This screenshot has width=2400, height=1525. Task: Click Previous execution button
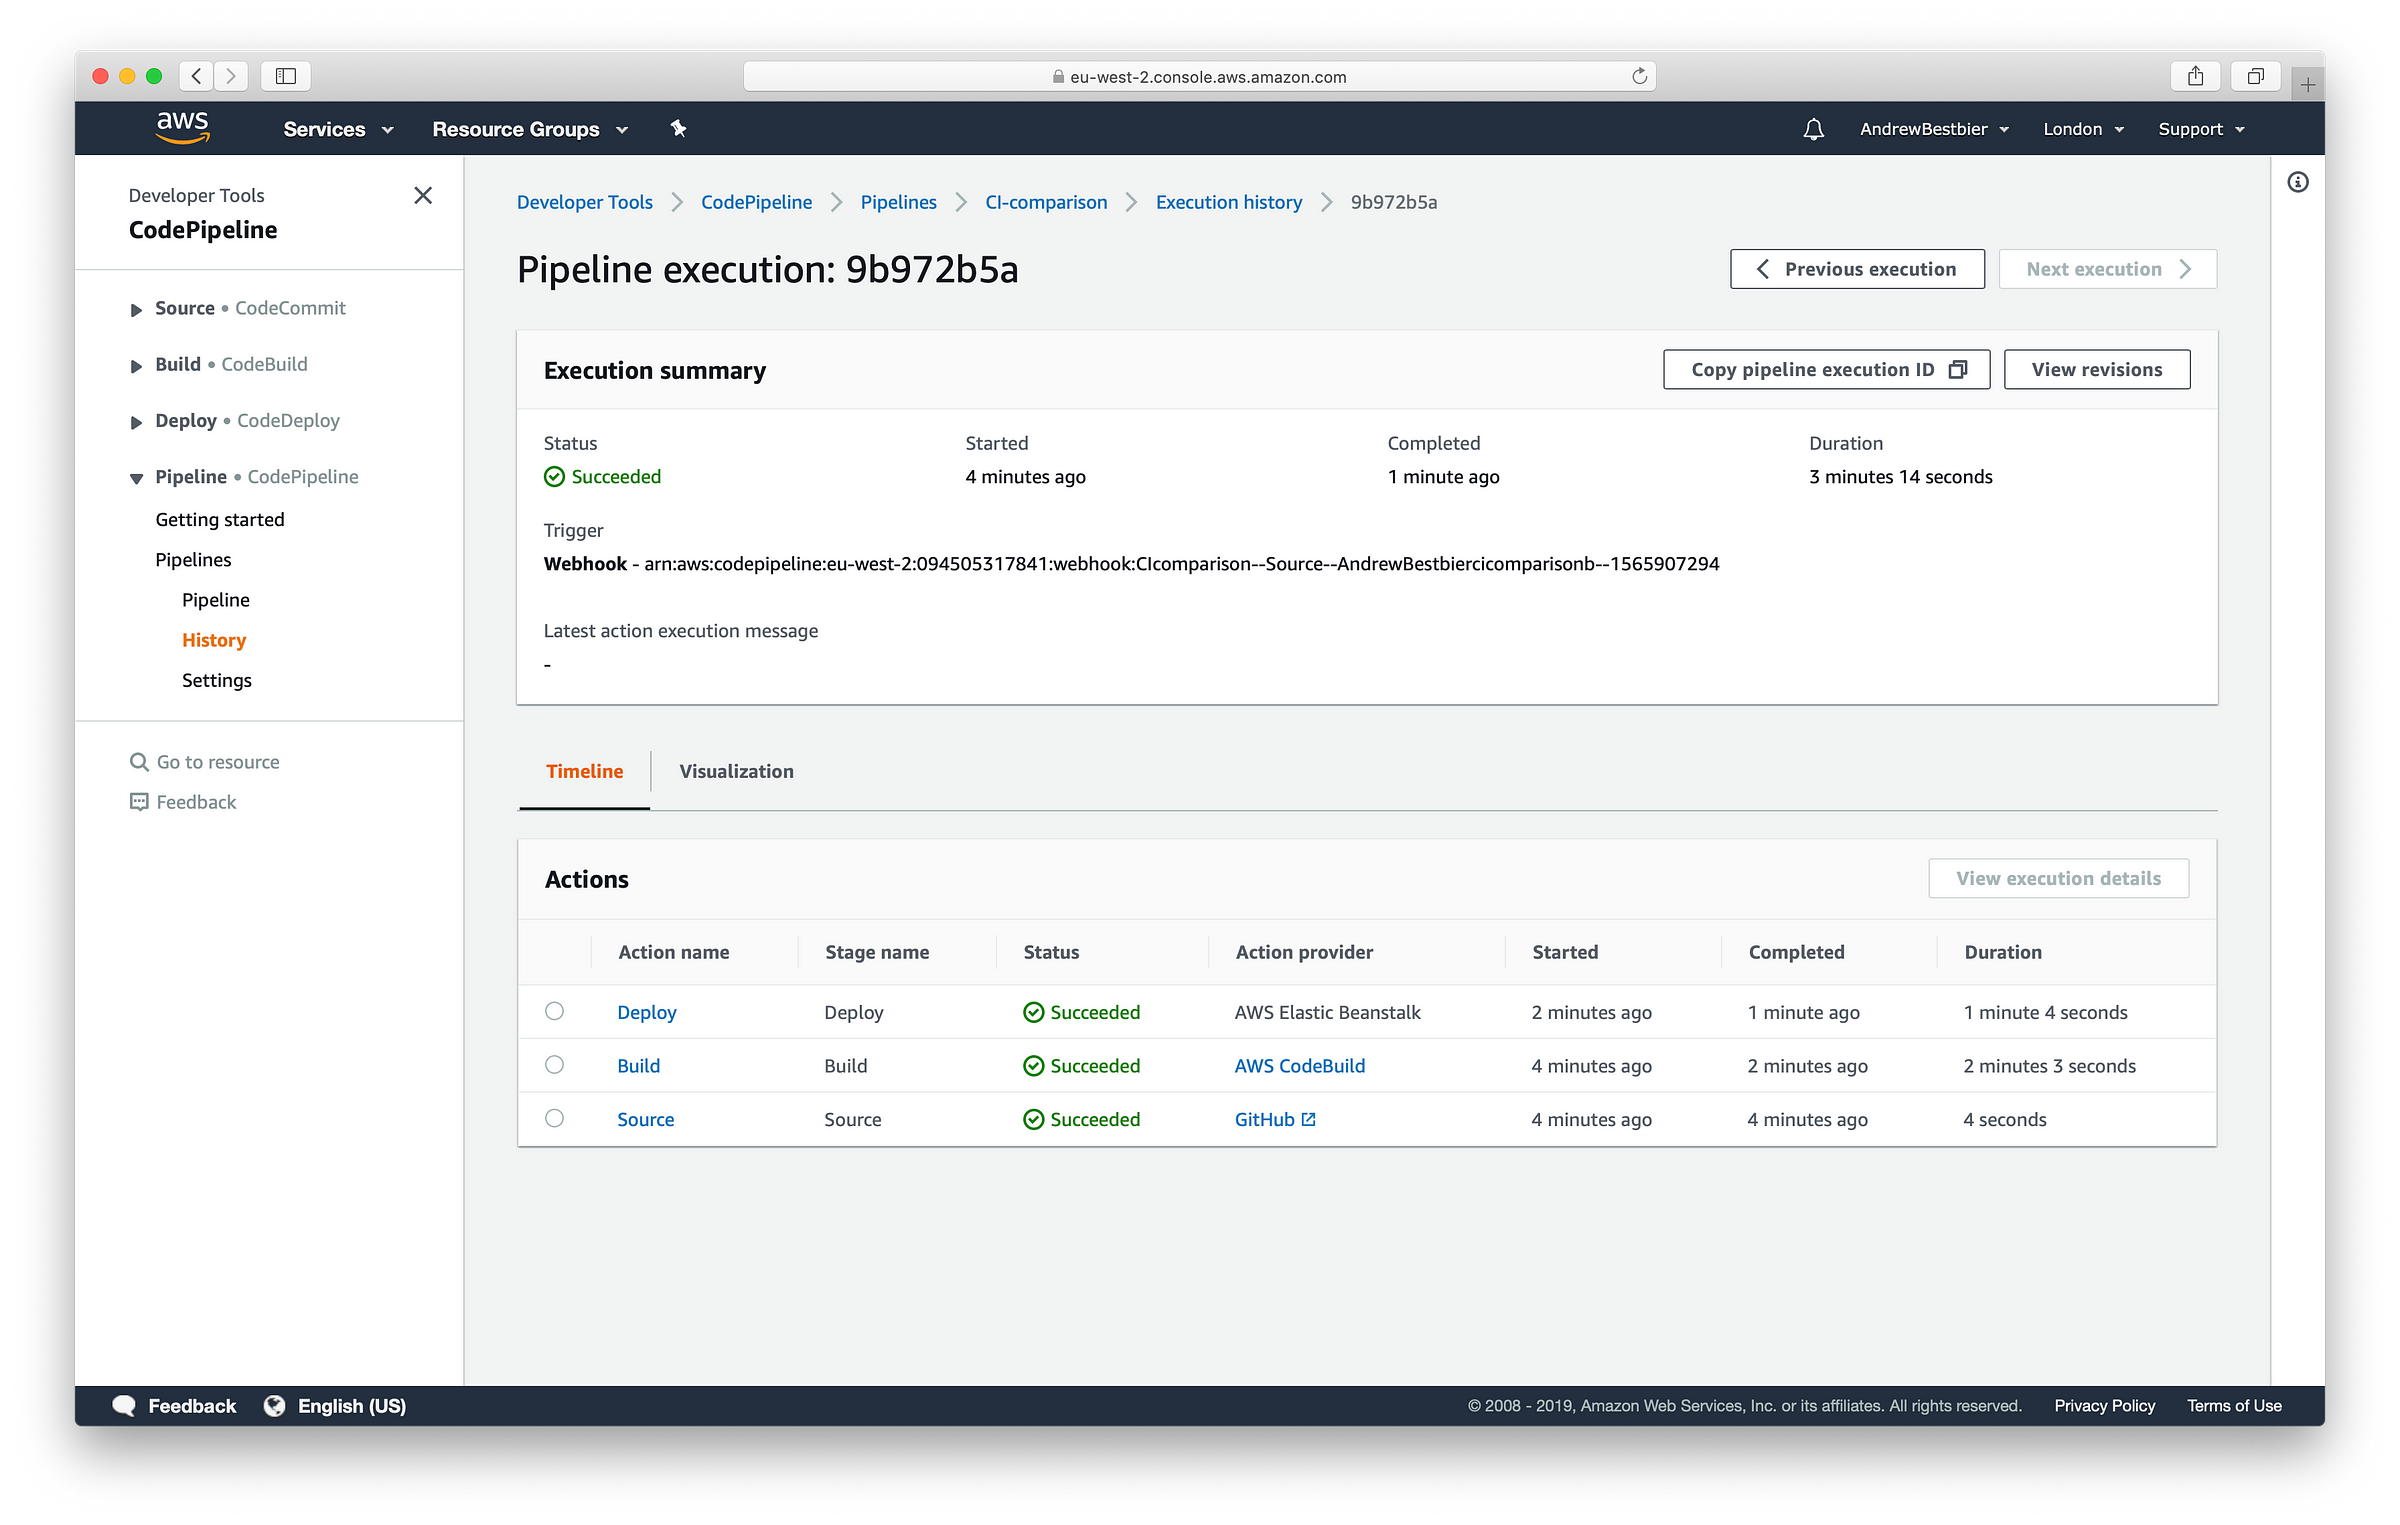click(1857, 269)
